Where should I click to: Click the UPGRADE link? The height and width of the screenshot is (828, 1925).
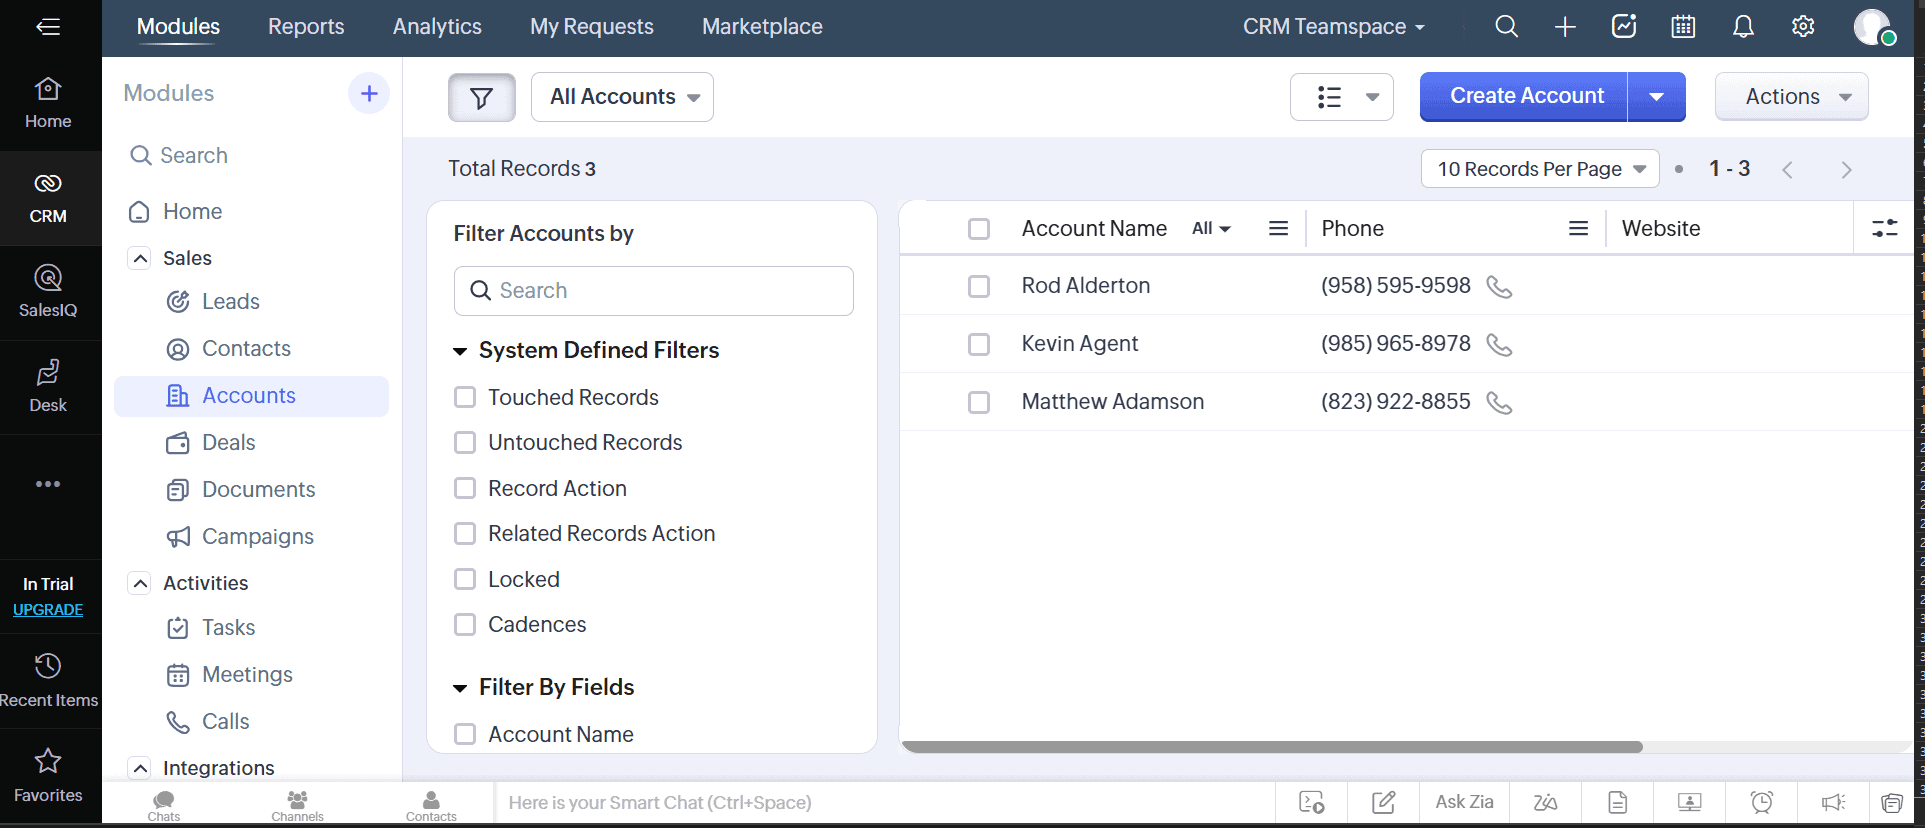point(48,610)
